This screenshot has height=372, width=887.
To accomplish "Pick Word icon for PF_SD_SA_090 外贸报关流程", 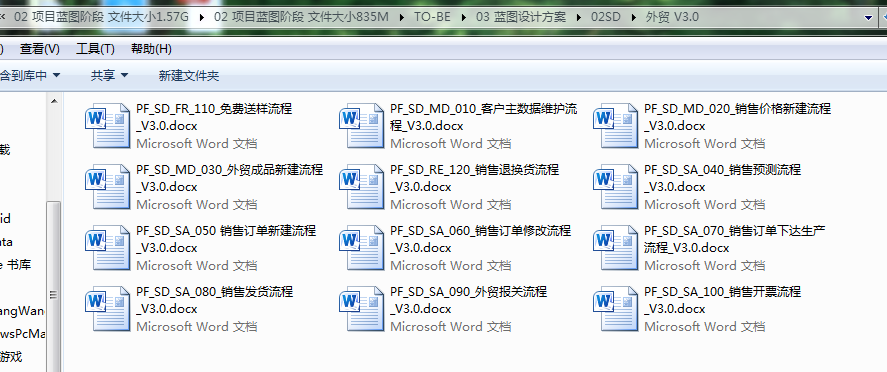I will point(361,309).
